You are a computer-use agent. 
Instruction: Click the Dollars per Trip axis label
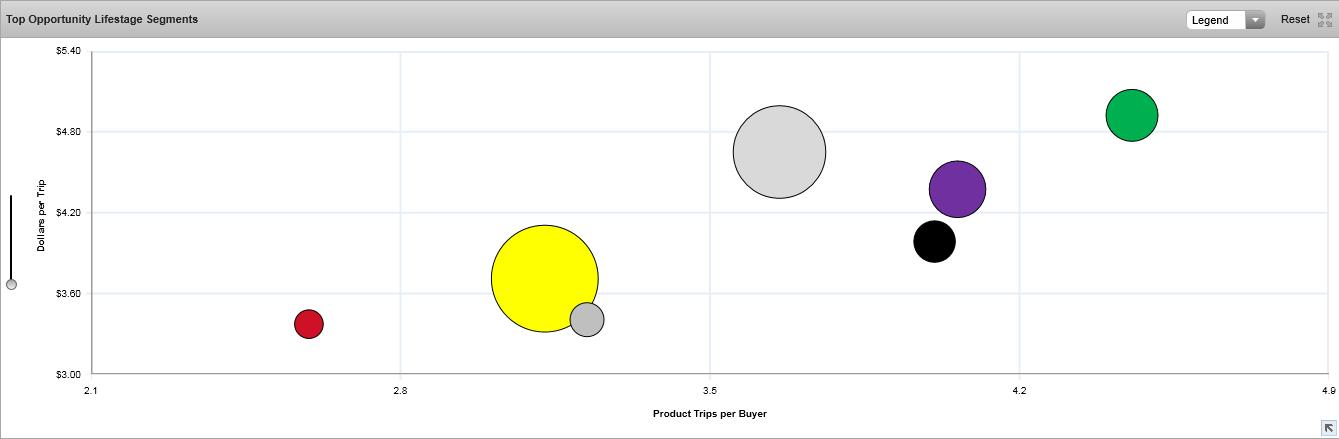click(41, 215)
